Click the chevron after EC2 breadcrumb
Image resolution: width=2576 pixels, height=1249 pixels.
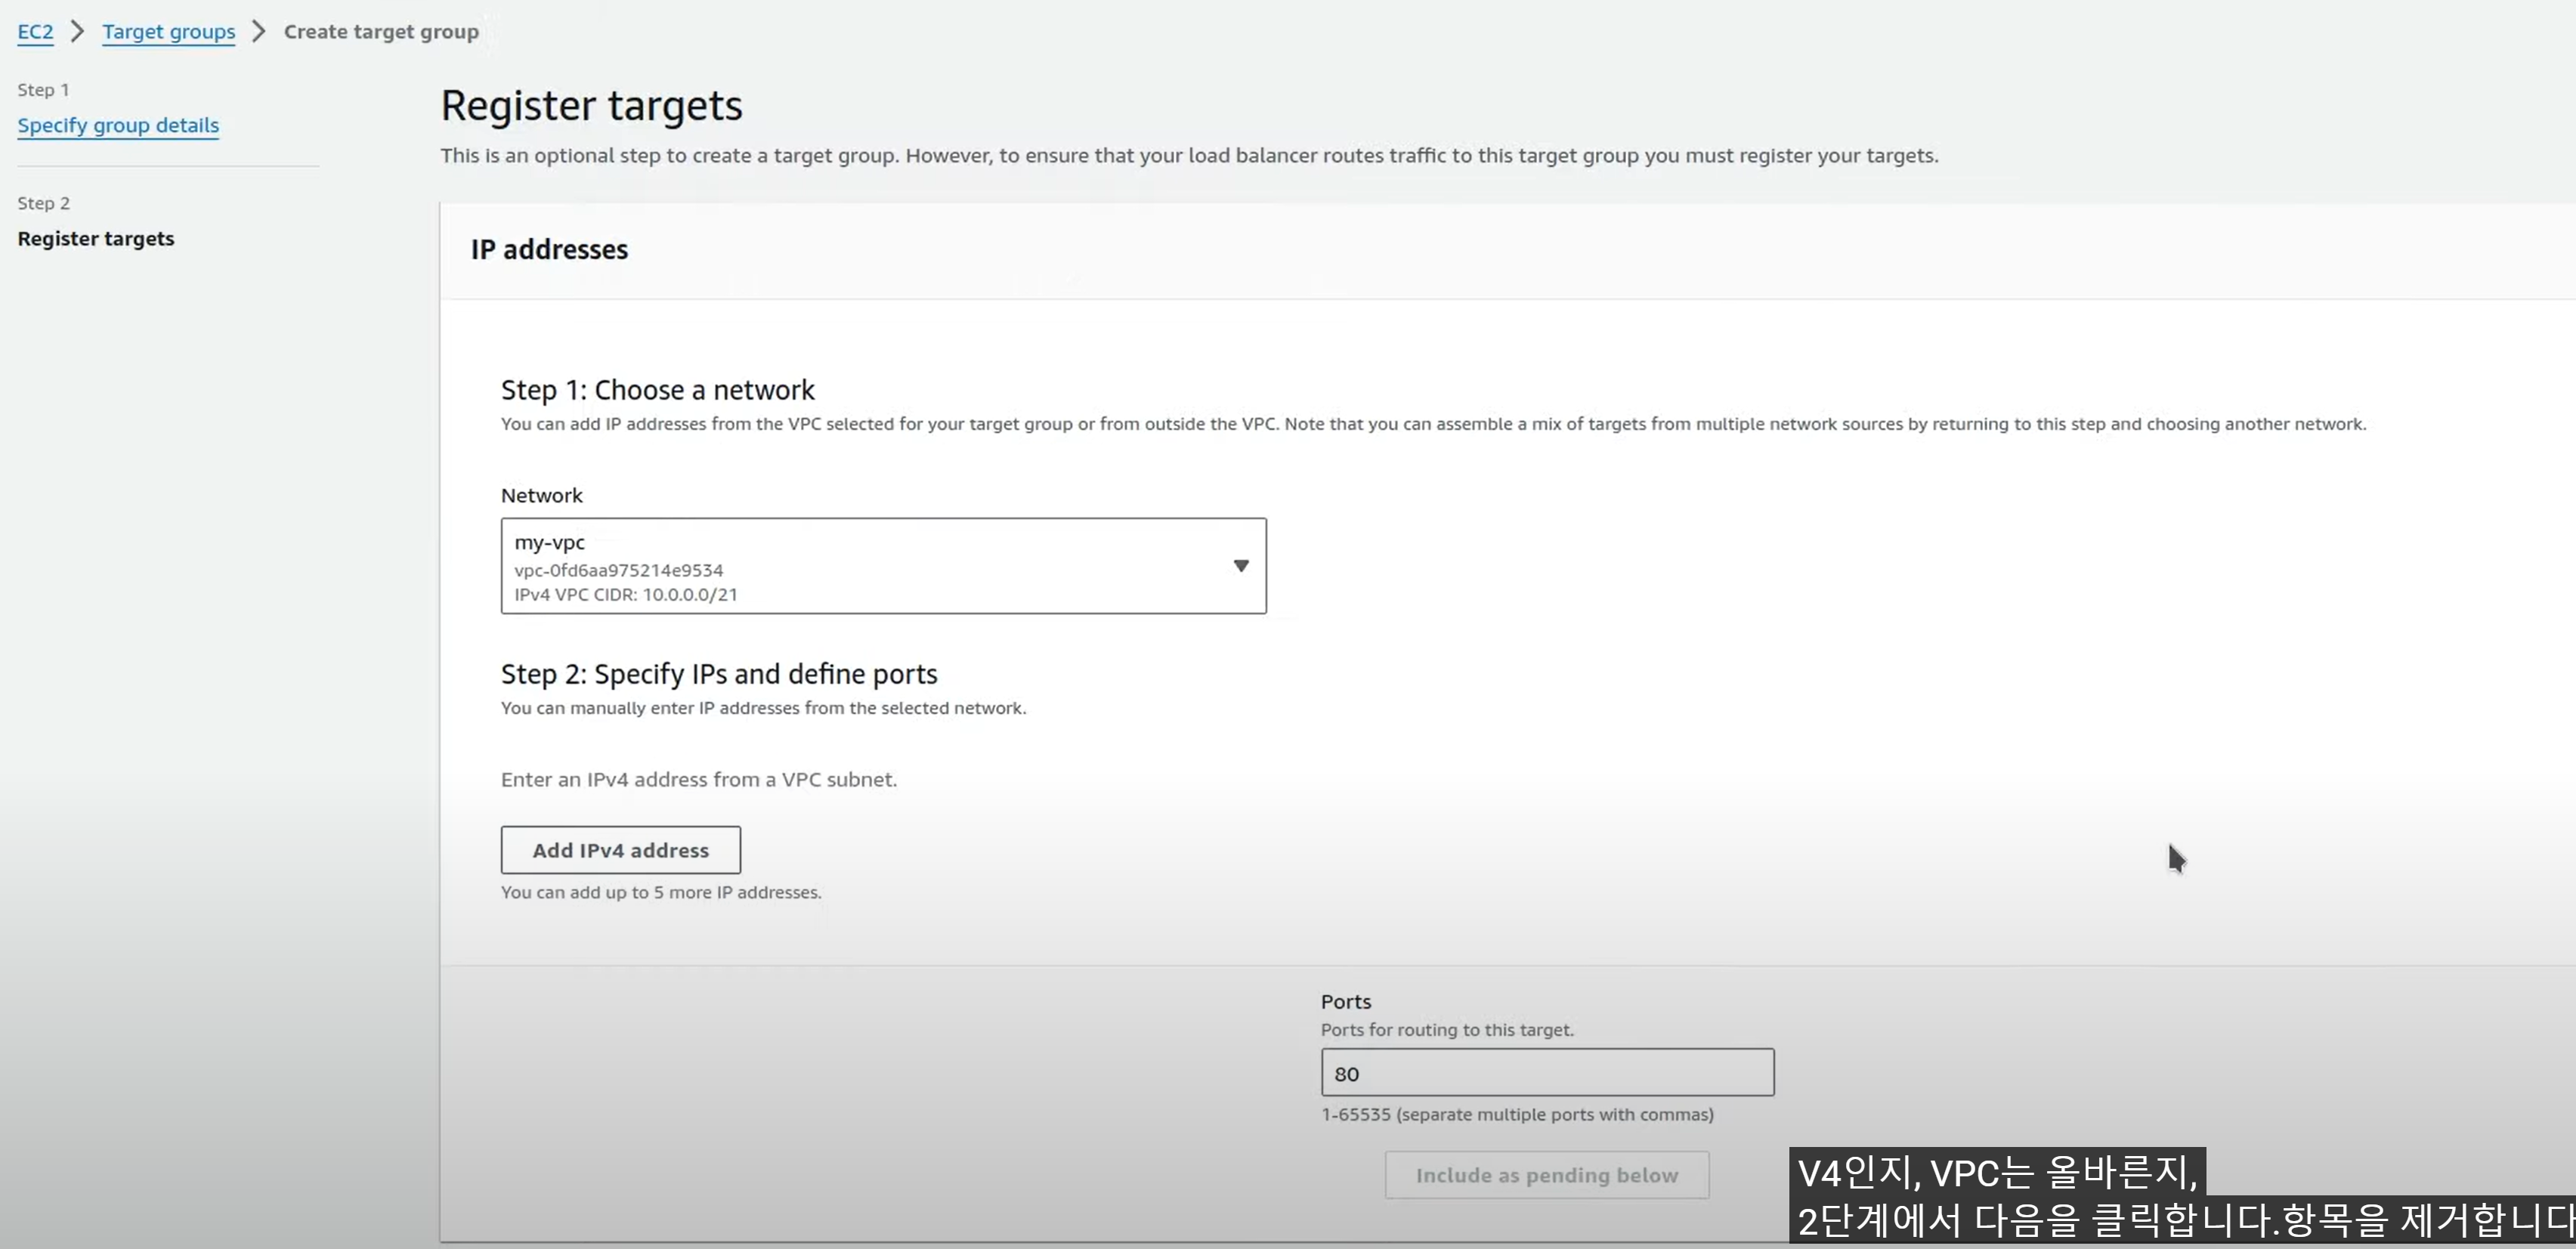(77, 32)
